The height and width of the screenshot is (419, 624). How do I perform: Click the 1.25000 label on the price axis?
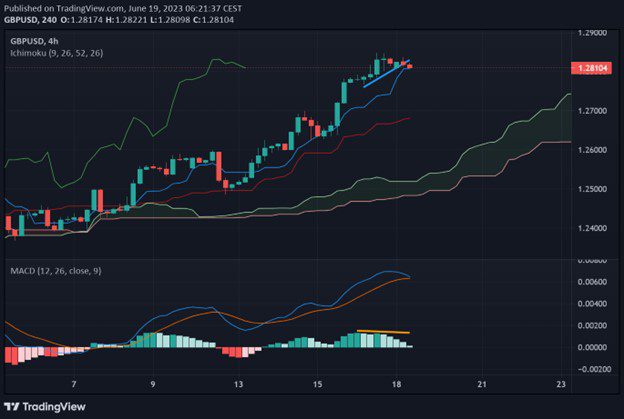click(x=592, y=189)
